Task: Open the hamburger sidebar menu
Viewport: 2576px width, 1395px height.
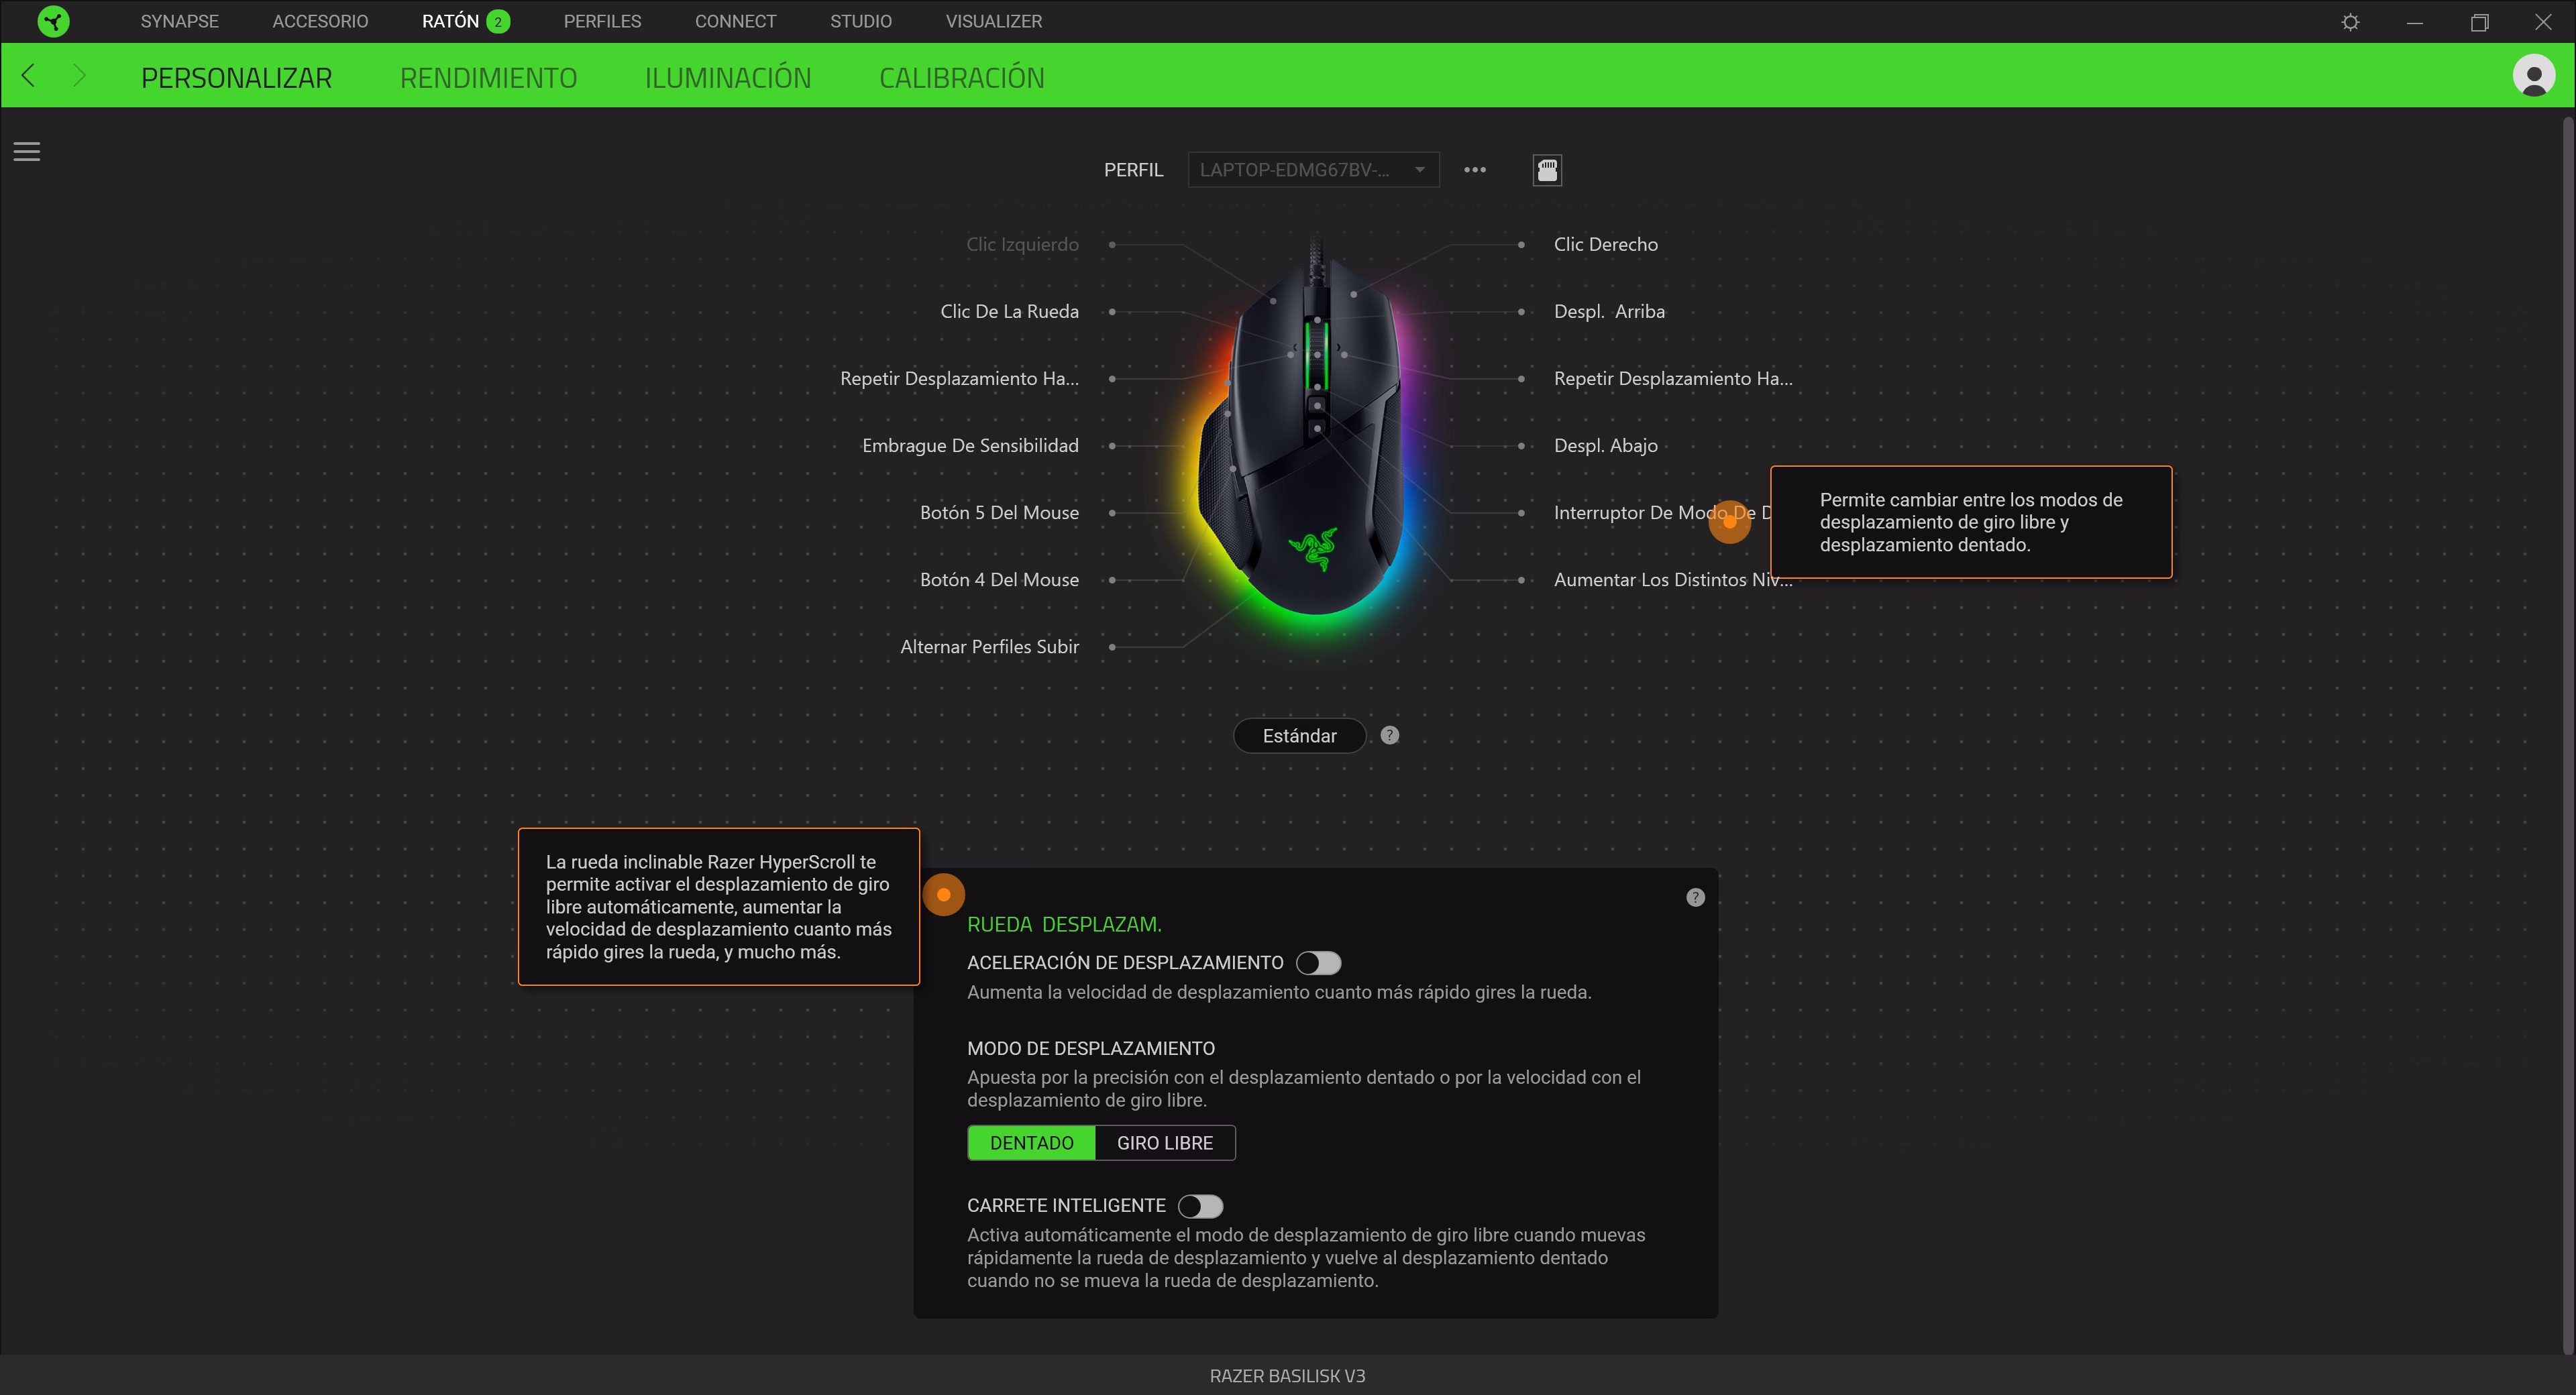Action: click(27, 151)
